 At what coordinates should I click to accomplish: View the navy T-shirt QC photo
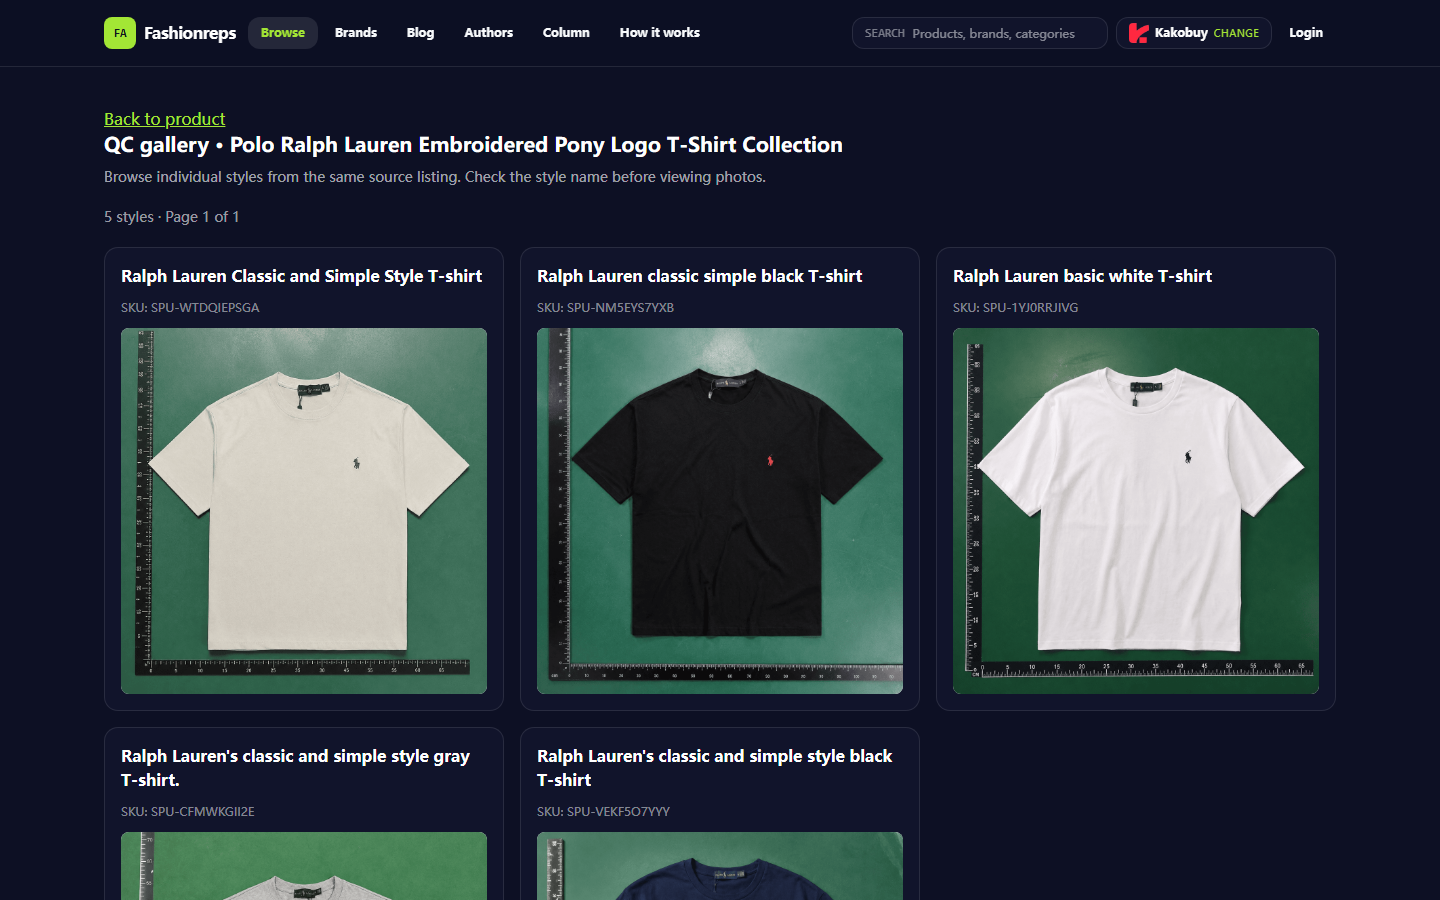pos(720,866)
